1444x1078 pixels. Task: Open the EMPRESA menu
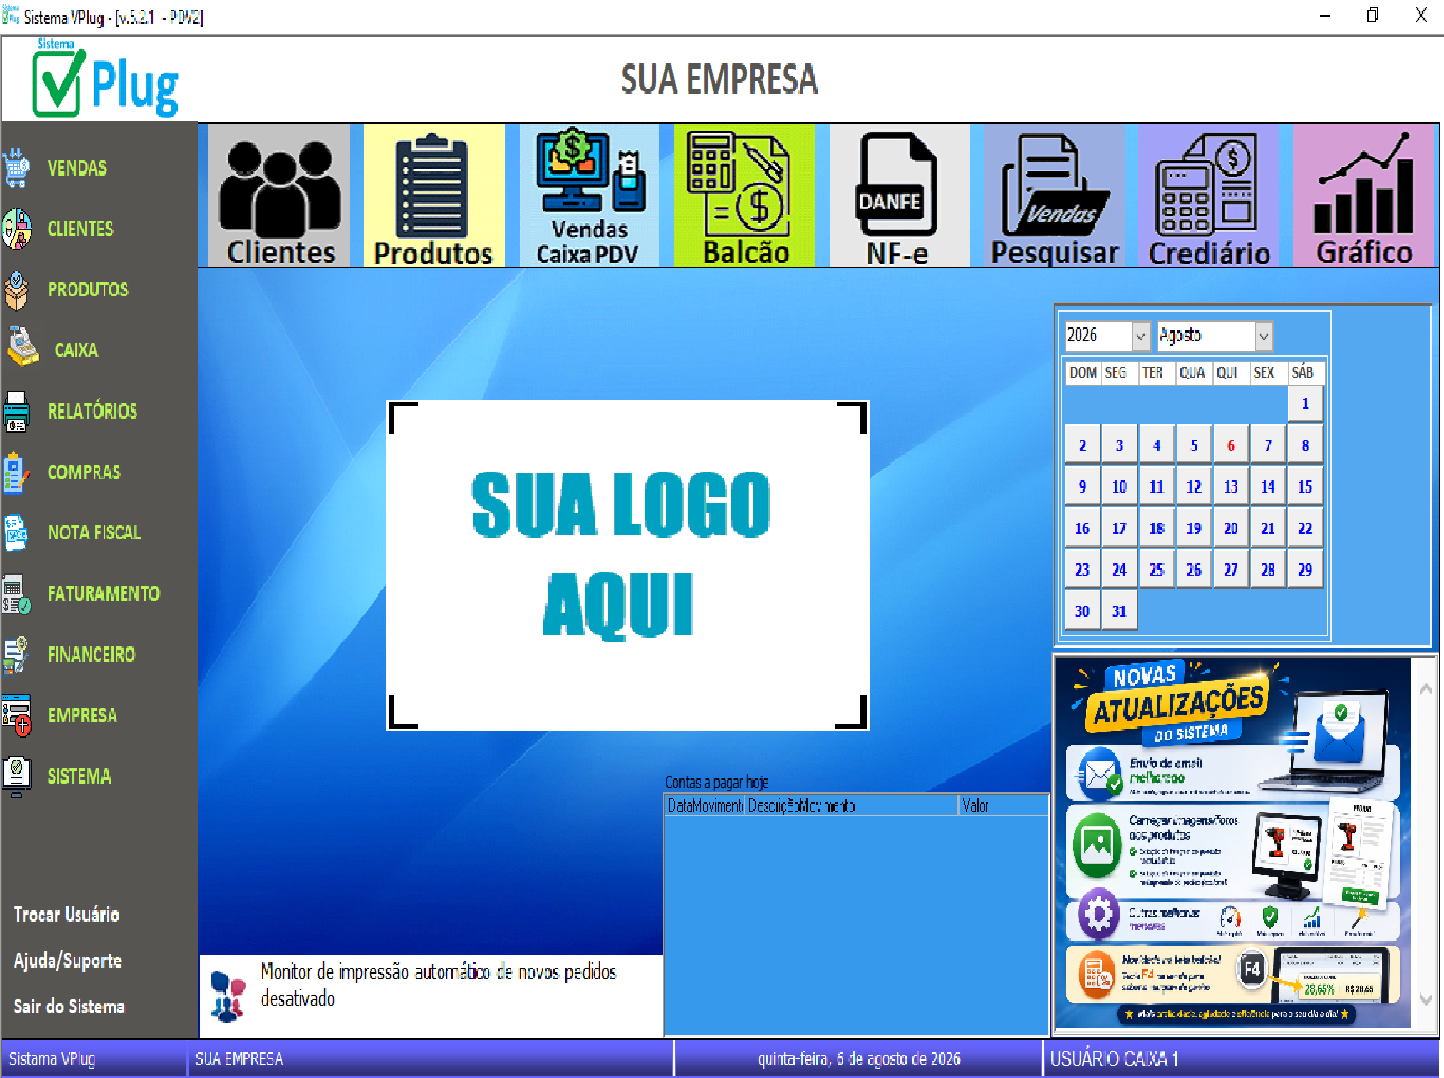click(82, 715)
